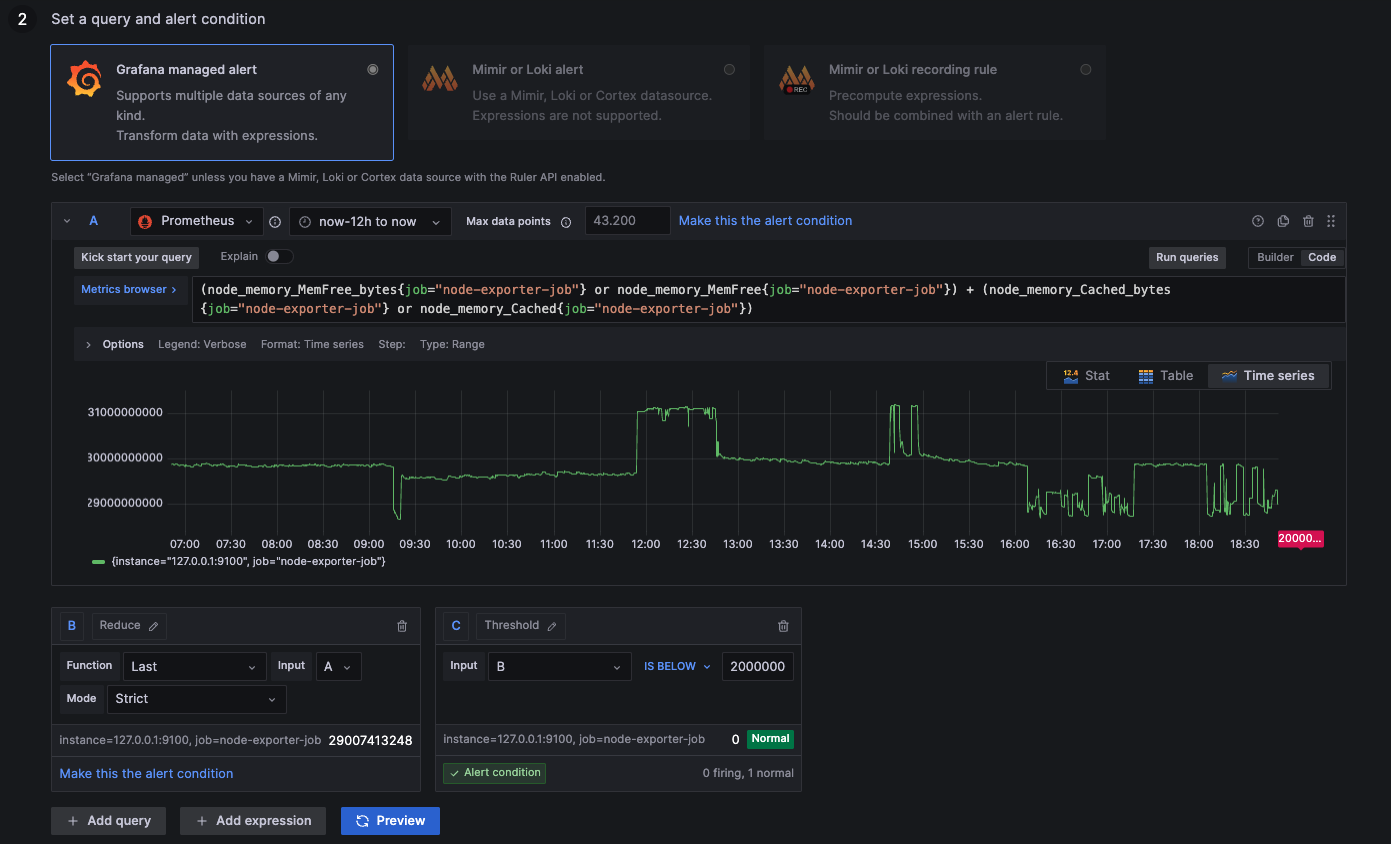This screenshot has width=1391, height=844.
Task: Switch query editor to Builder mode
Action: [1275, 257]
